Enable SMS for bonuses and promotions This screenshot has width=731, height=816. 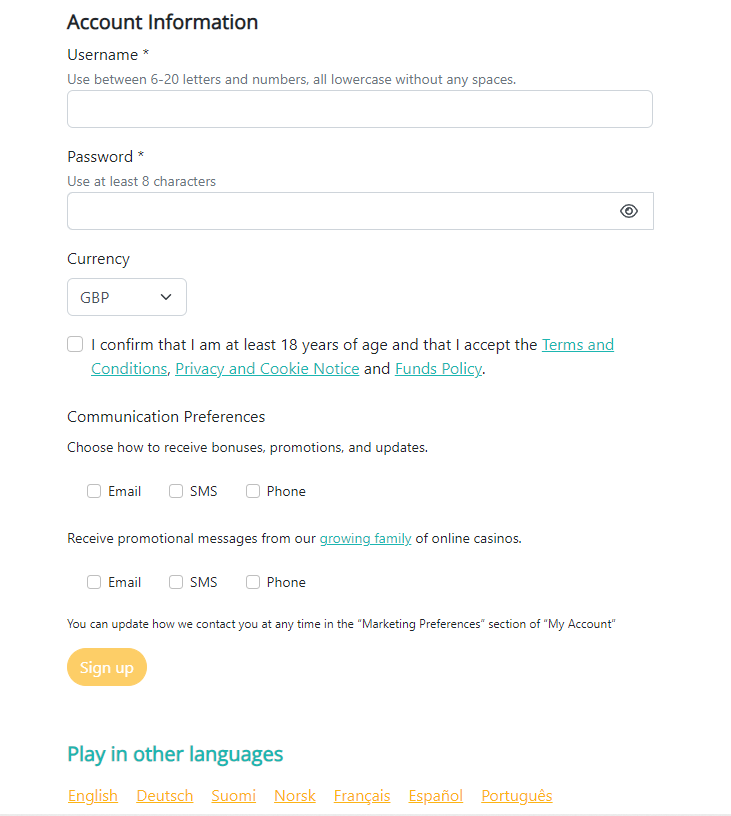pos(176,491)
